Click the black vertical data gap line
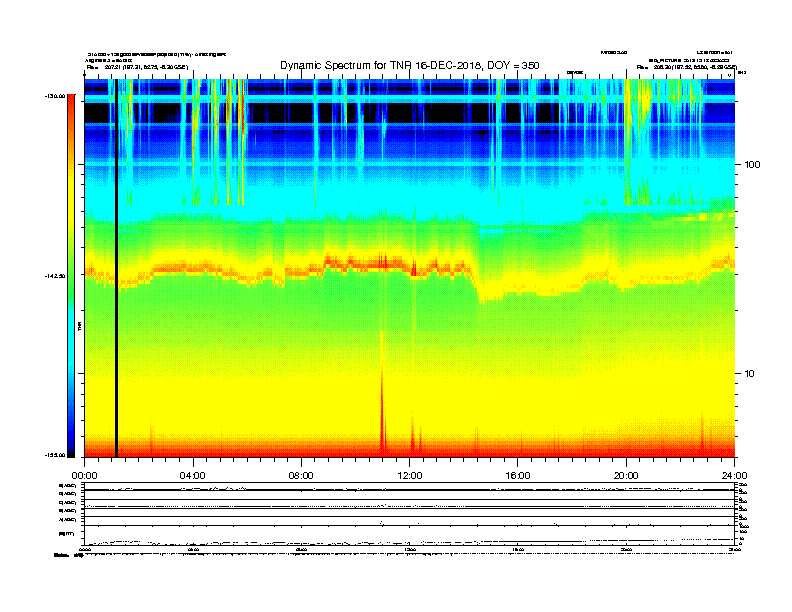This screenshot has width=792, height=612. [x=116, y=268]
